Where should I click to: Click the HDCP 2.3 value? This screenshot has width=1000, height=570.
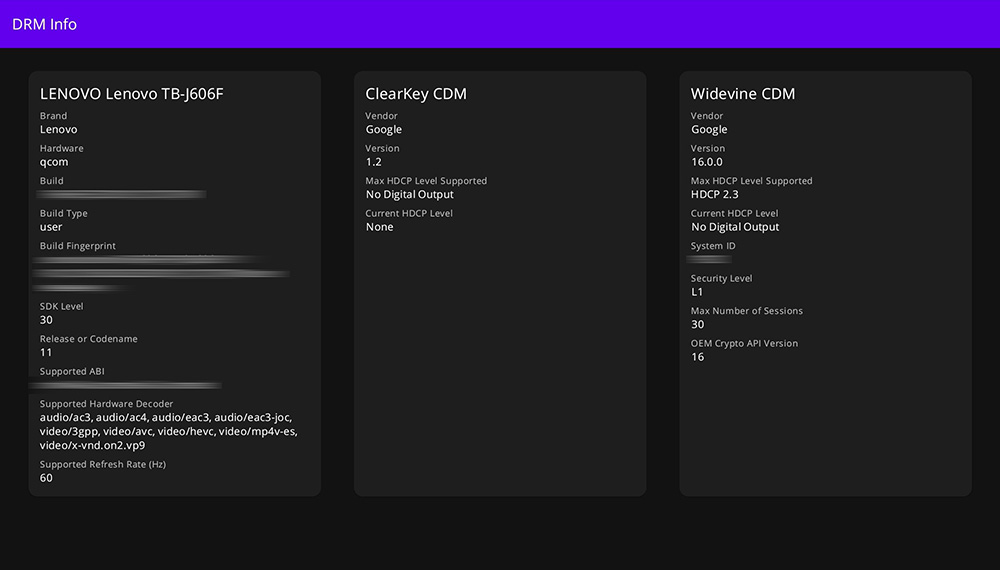714,194
